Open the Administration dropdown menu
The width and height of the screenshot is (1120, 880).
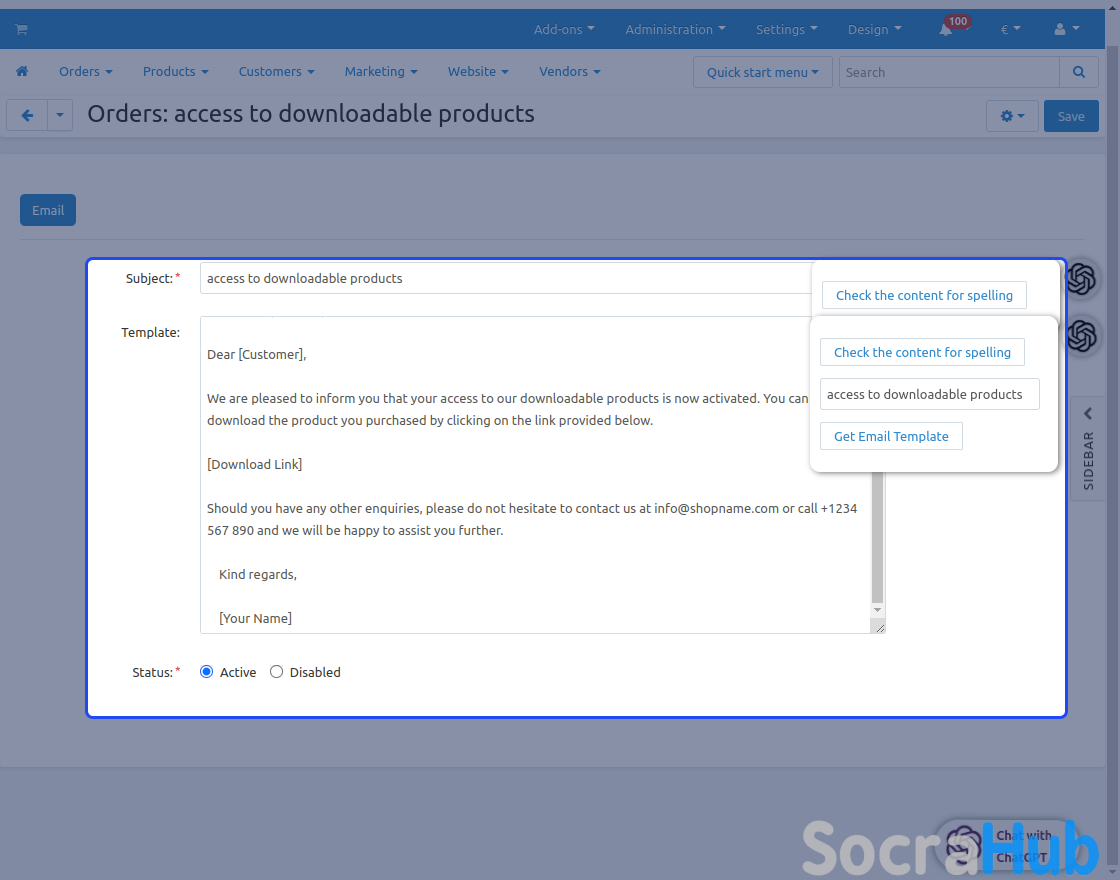pyautogui.click(x=675, y=29)
